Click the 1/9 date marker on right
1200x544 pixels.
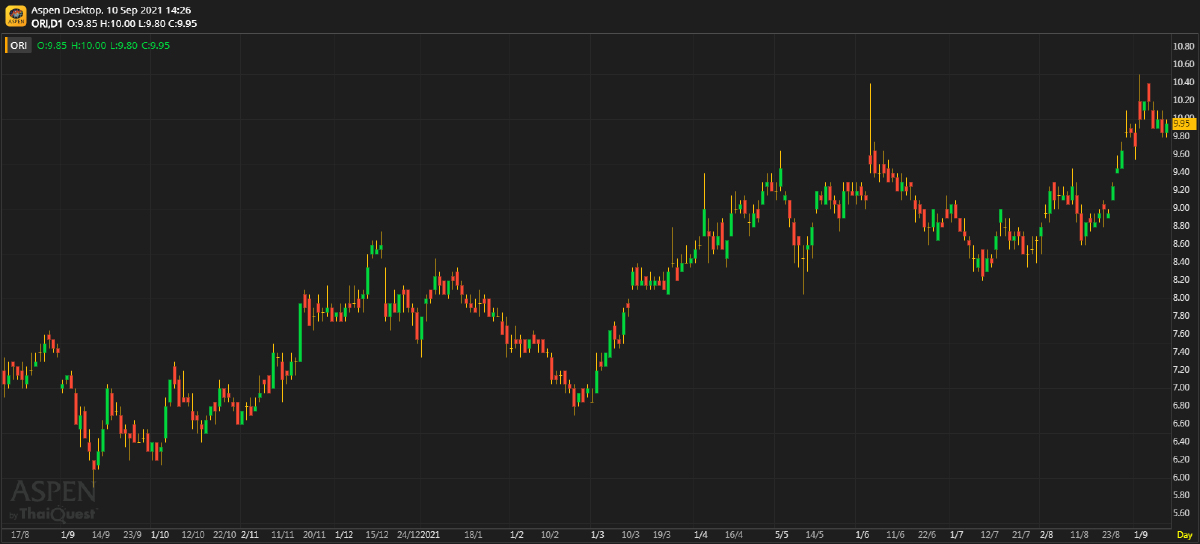(x=1141, y=535)
